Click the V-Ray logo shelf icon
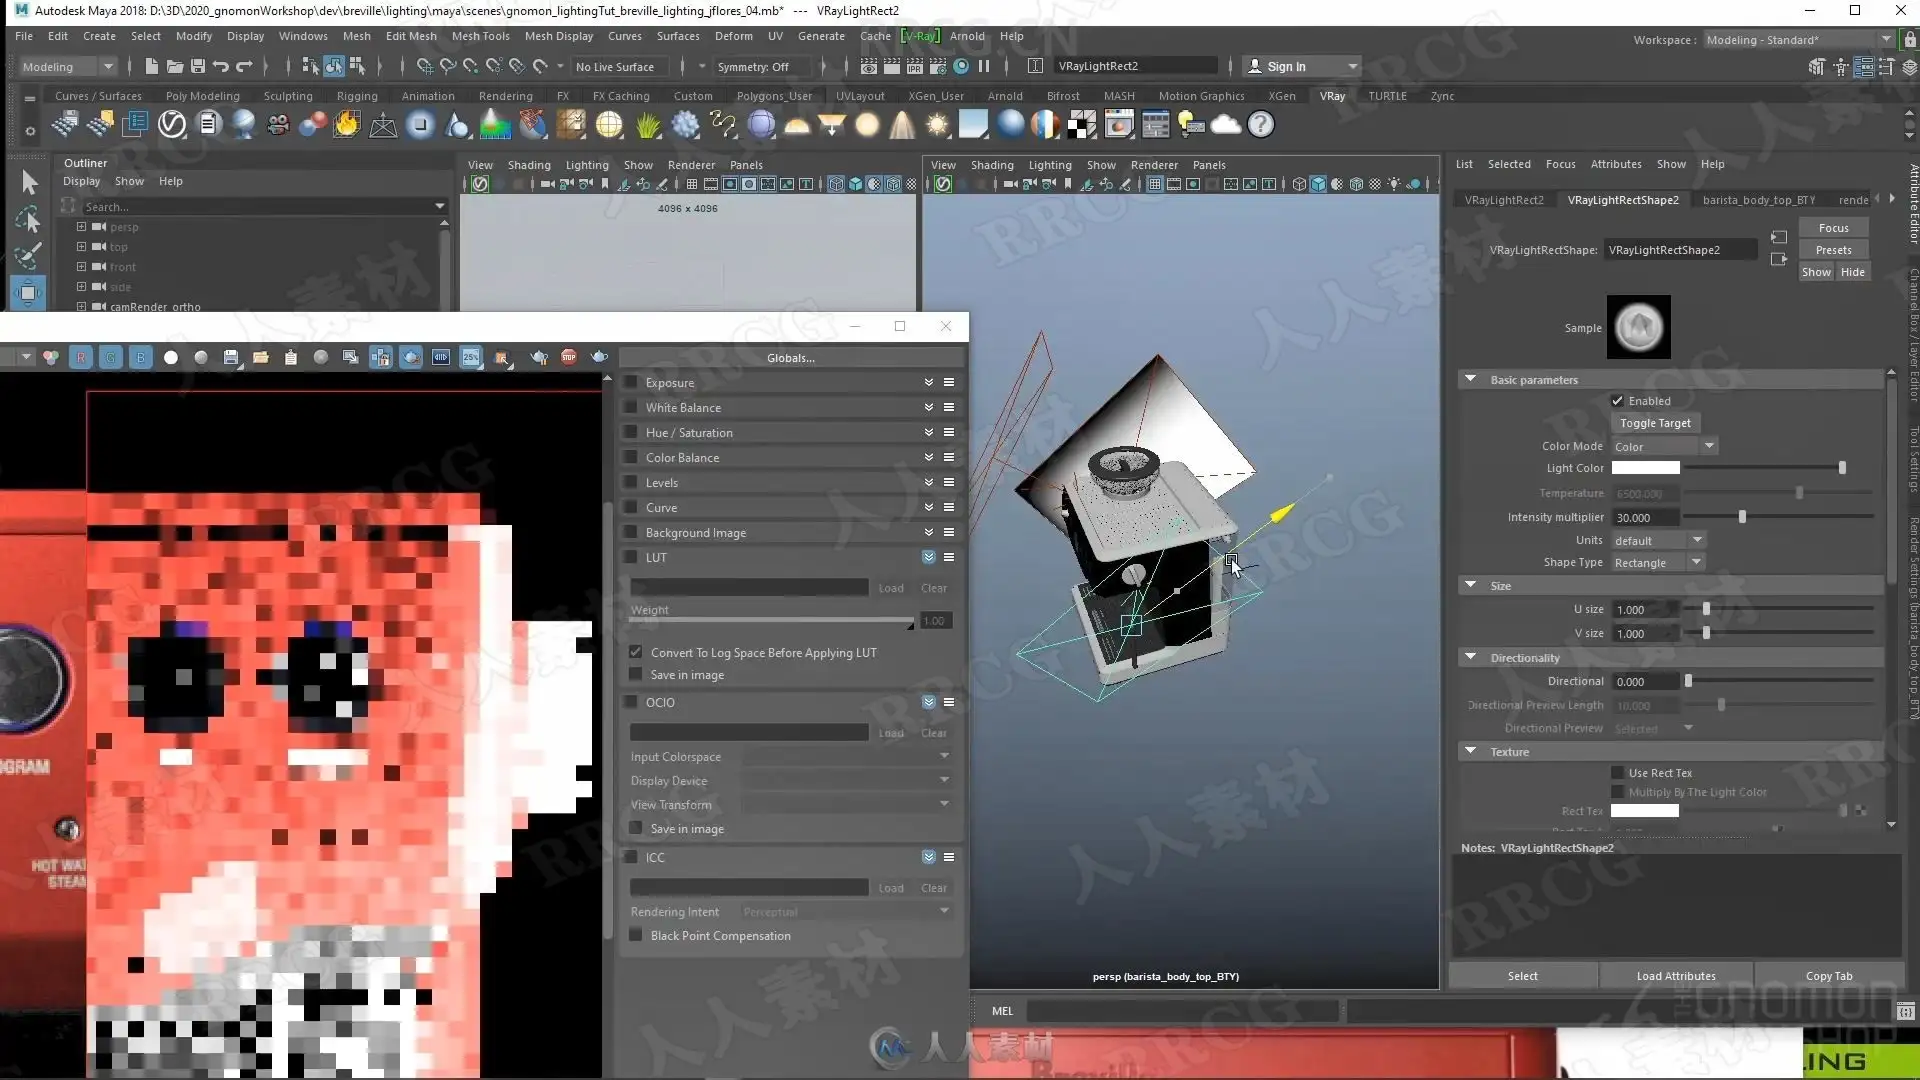The width and height of the screenshot is (1920, 1080). point(172,125)
